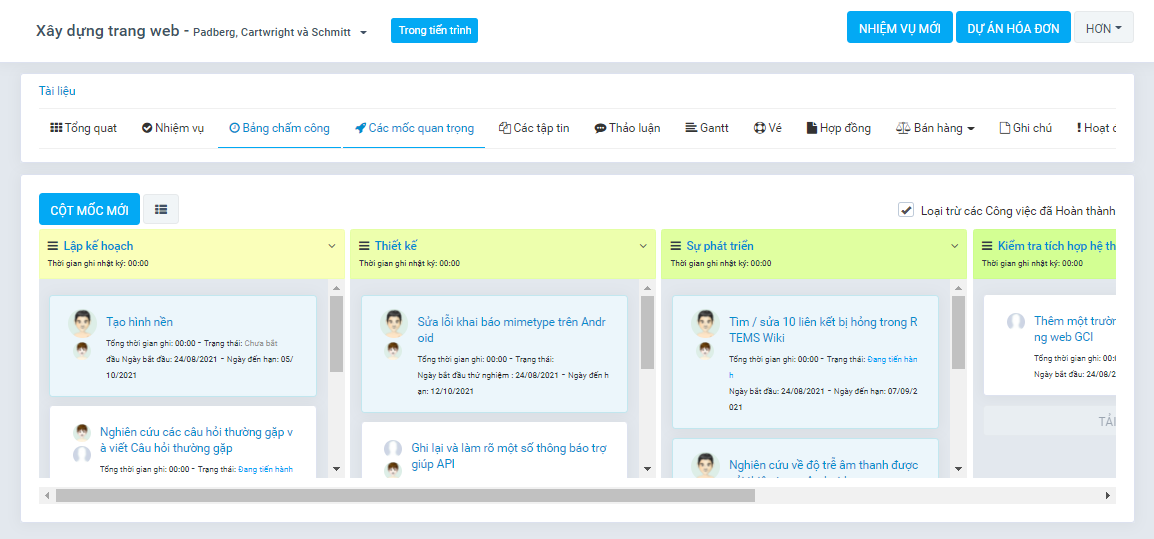The width and height of the screenshot is (1154, 539).
Task: Click the NHIỆM VỤ MỚI button
Action: [x=899, y=28]
